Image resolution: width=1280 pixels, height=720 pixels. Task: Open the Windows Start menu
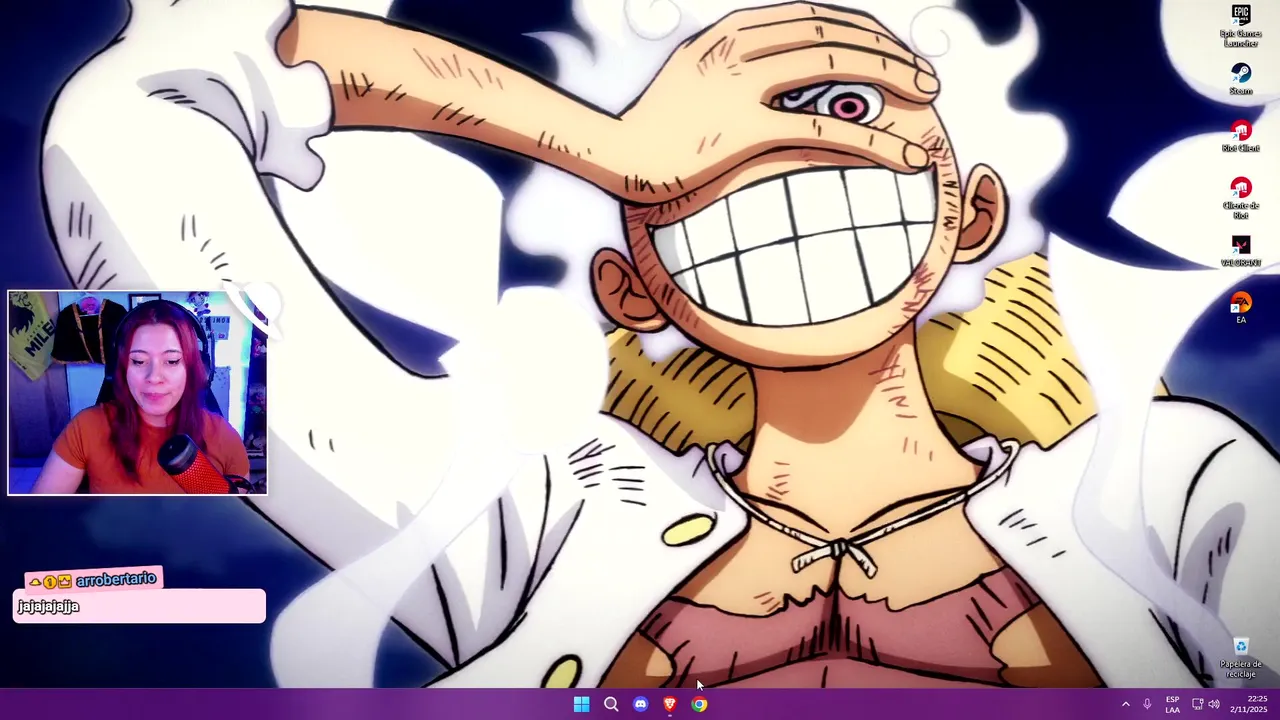click(x=581, y=705)
